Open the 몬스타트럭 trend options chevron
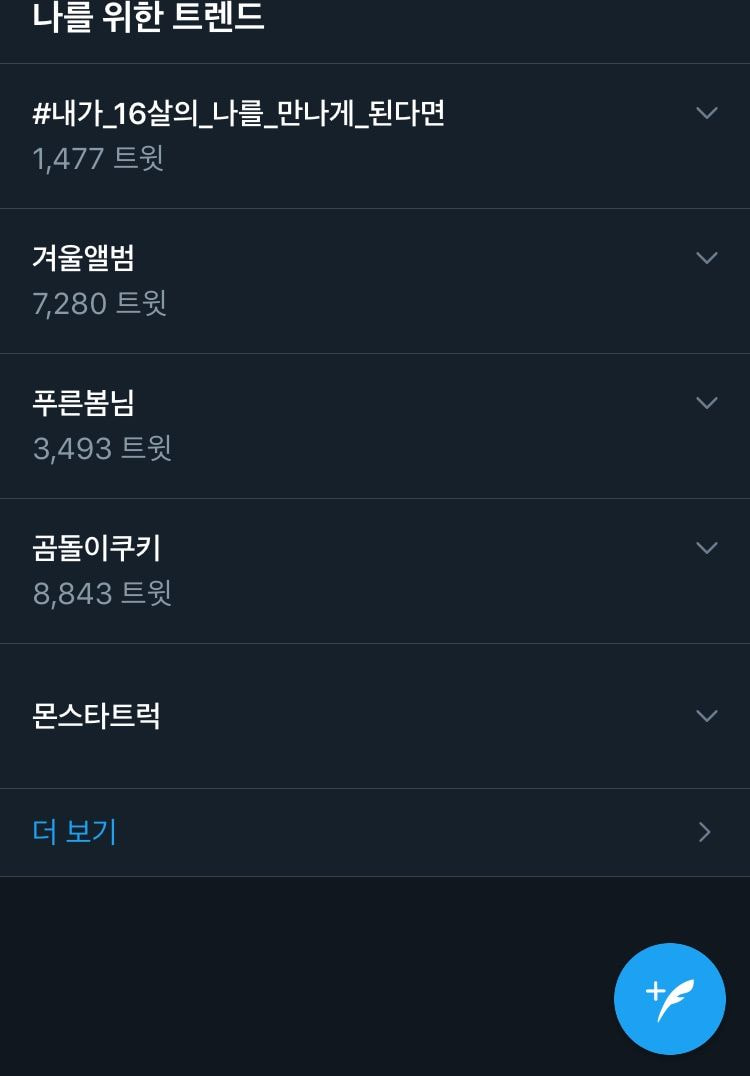The height and width of the screenshot is (1076, 750). point(707,716)
